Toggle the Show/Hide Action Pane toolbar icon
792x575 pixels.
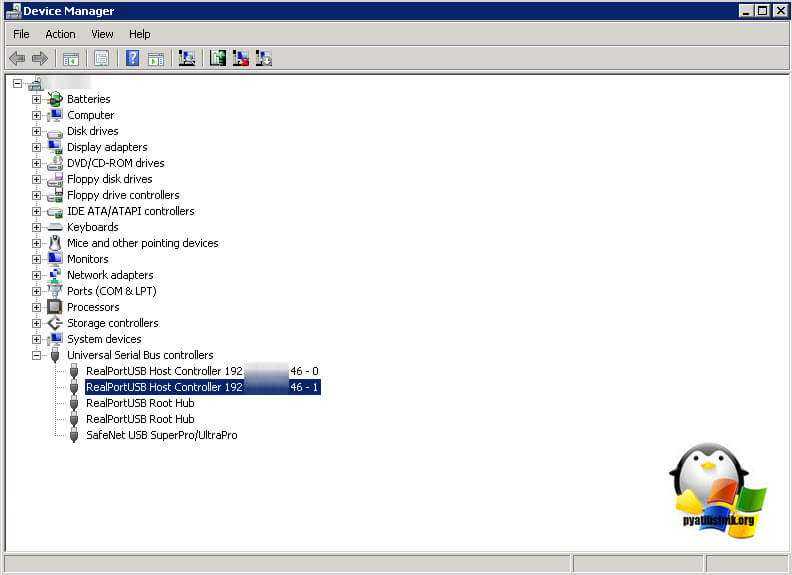click(156, 59)
